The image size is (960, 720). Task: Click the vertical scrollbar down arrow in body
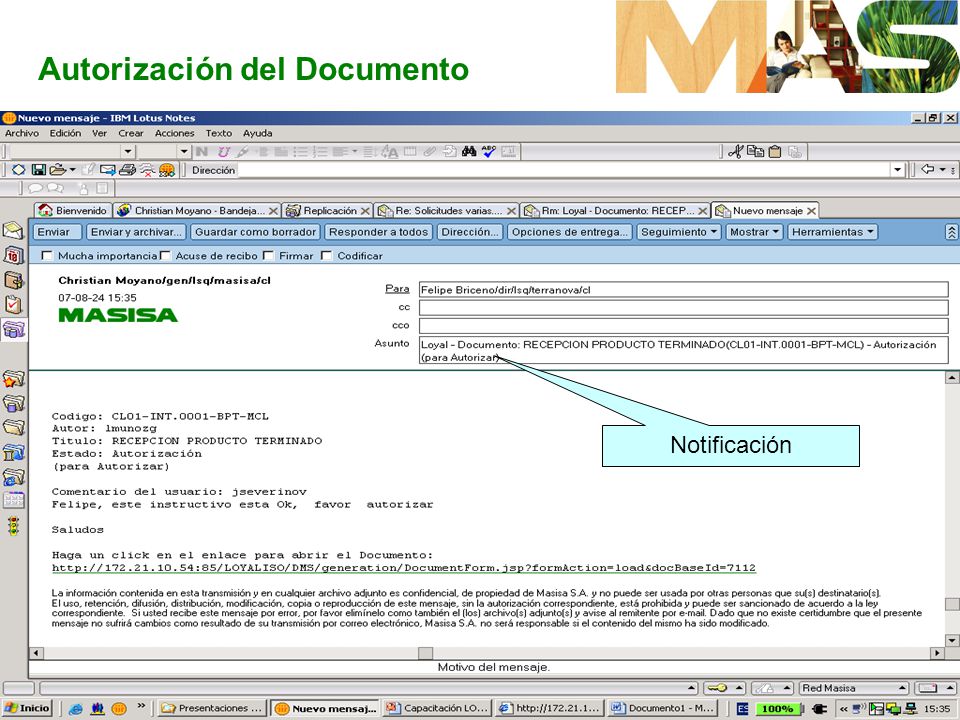coord(951,640)
